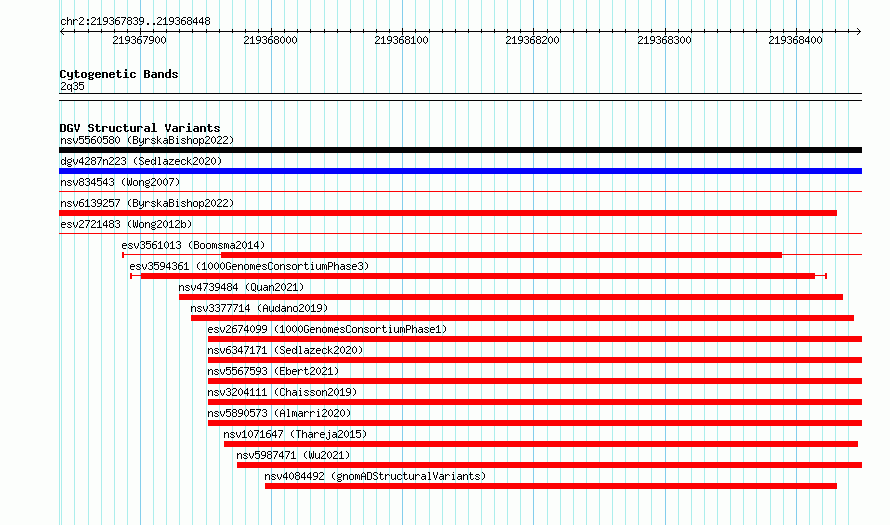Select the red esv3594361 variant bar
The height and width of the screenshot is (525, 890).
point(478,276)
